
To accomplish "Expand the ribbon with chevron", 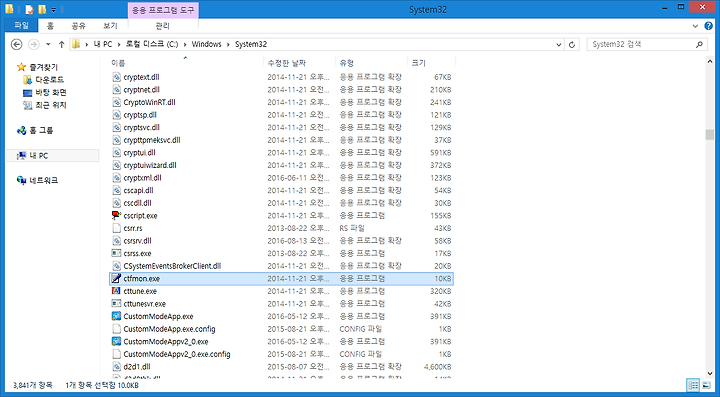I will pyautogui.click(x=695, y=26).
